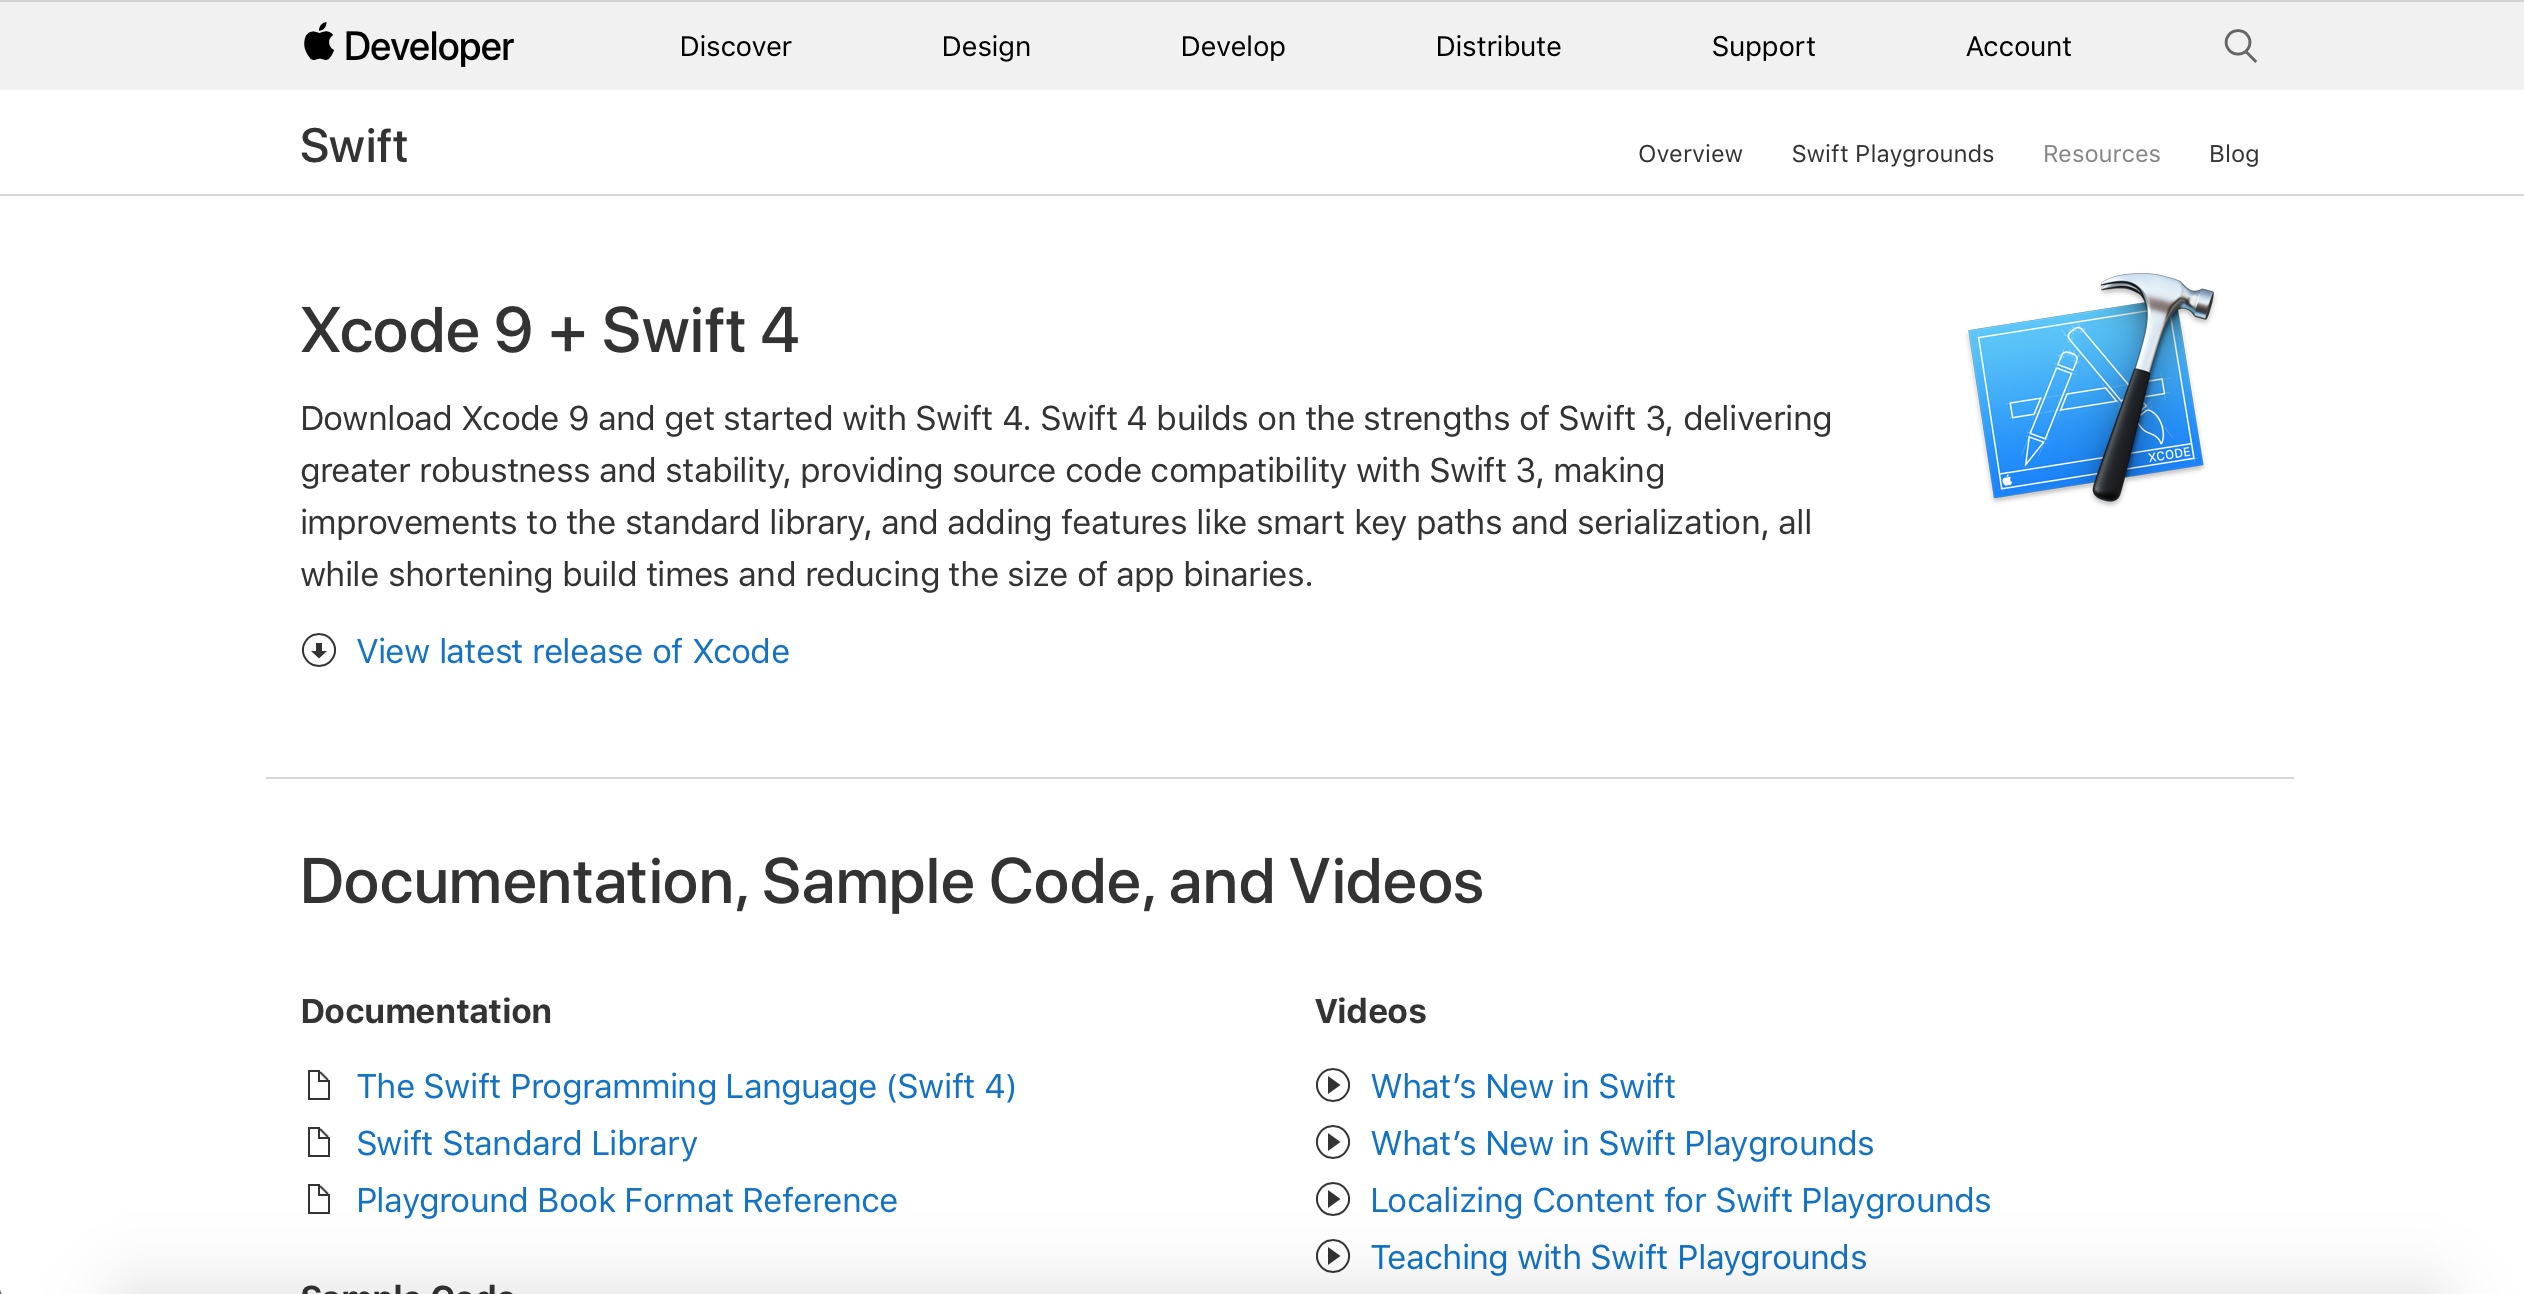
Task: Open the Design menu item
Action: click(985, 47)
